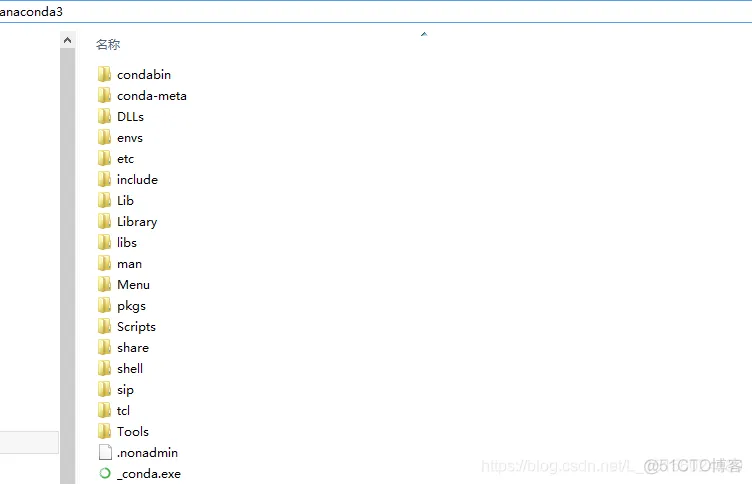Viewport: 752px width, 484px height.
Task: Click the tcl folder icon
Action: tap(104, 411)
